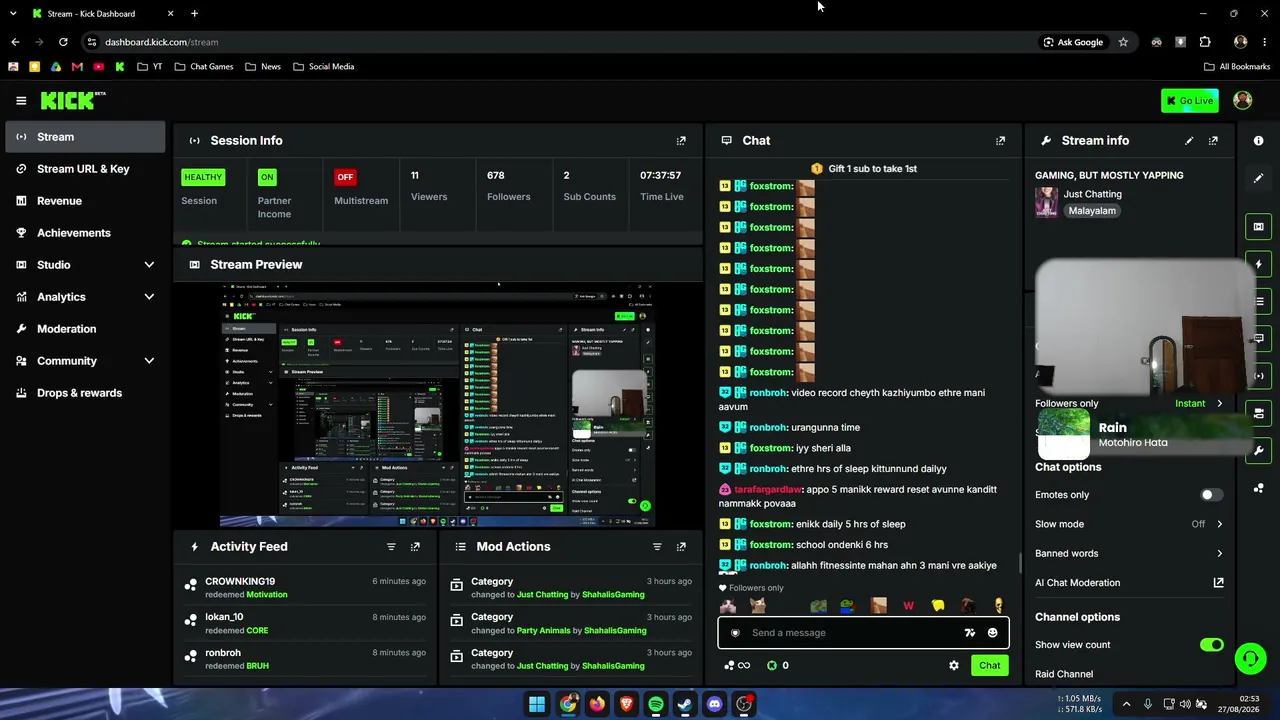1280x720 pixels.
Task: Open Steam from the taskbar
Action: tap(685, 704)
